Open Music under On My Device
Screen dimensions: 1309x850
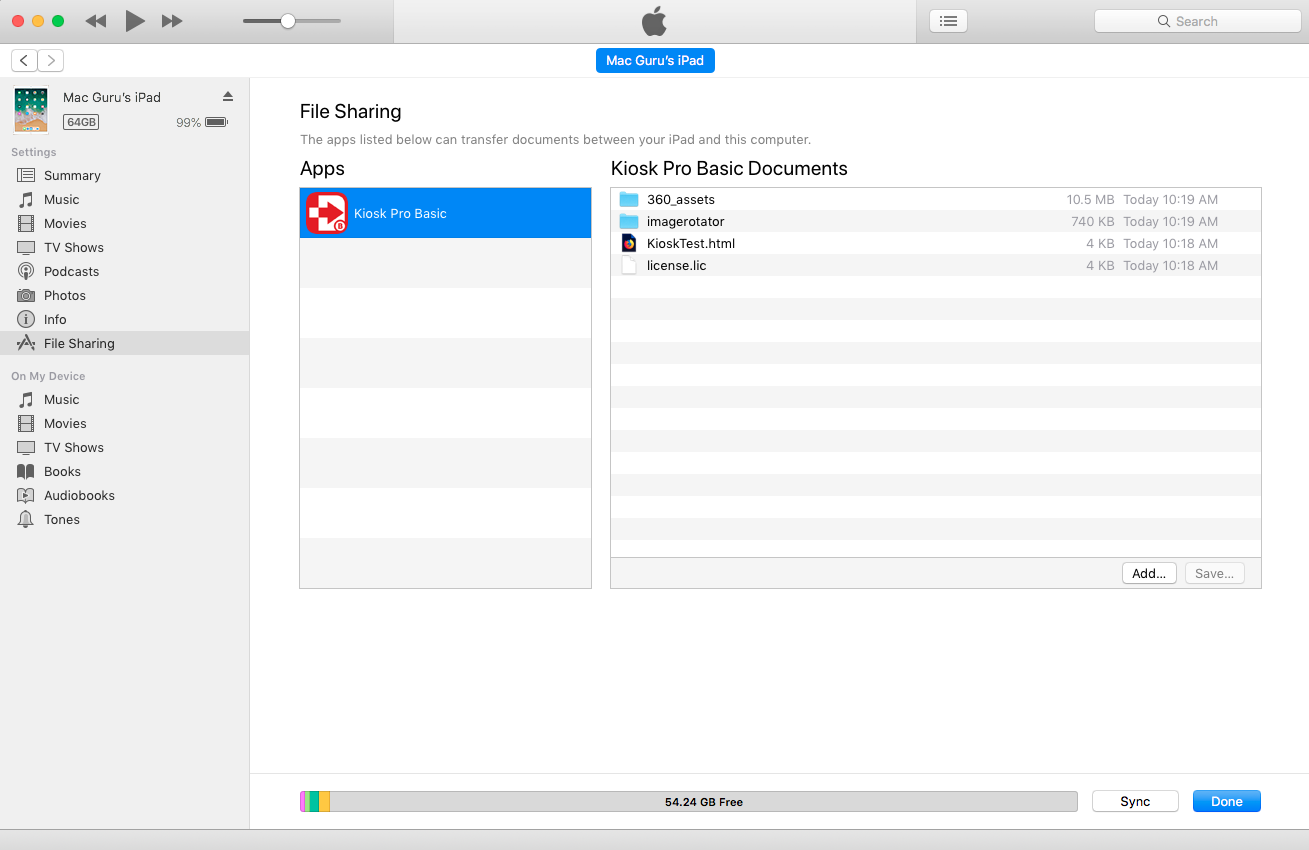click(x=124, y=399)
